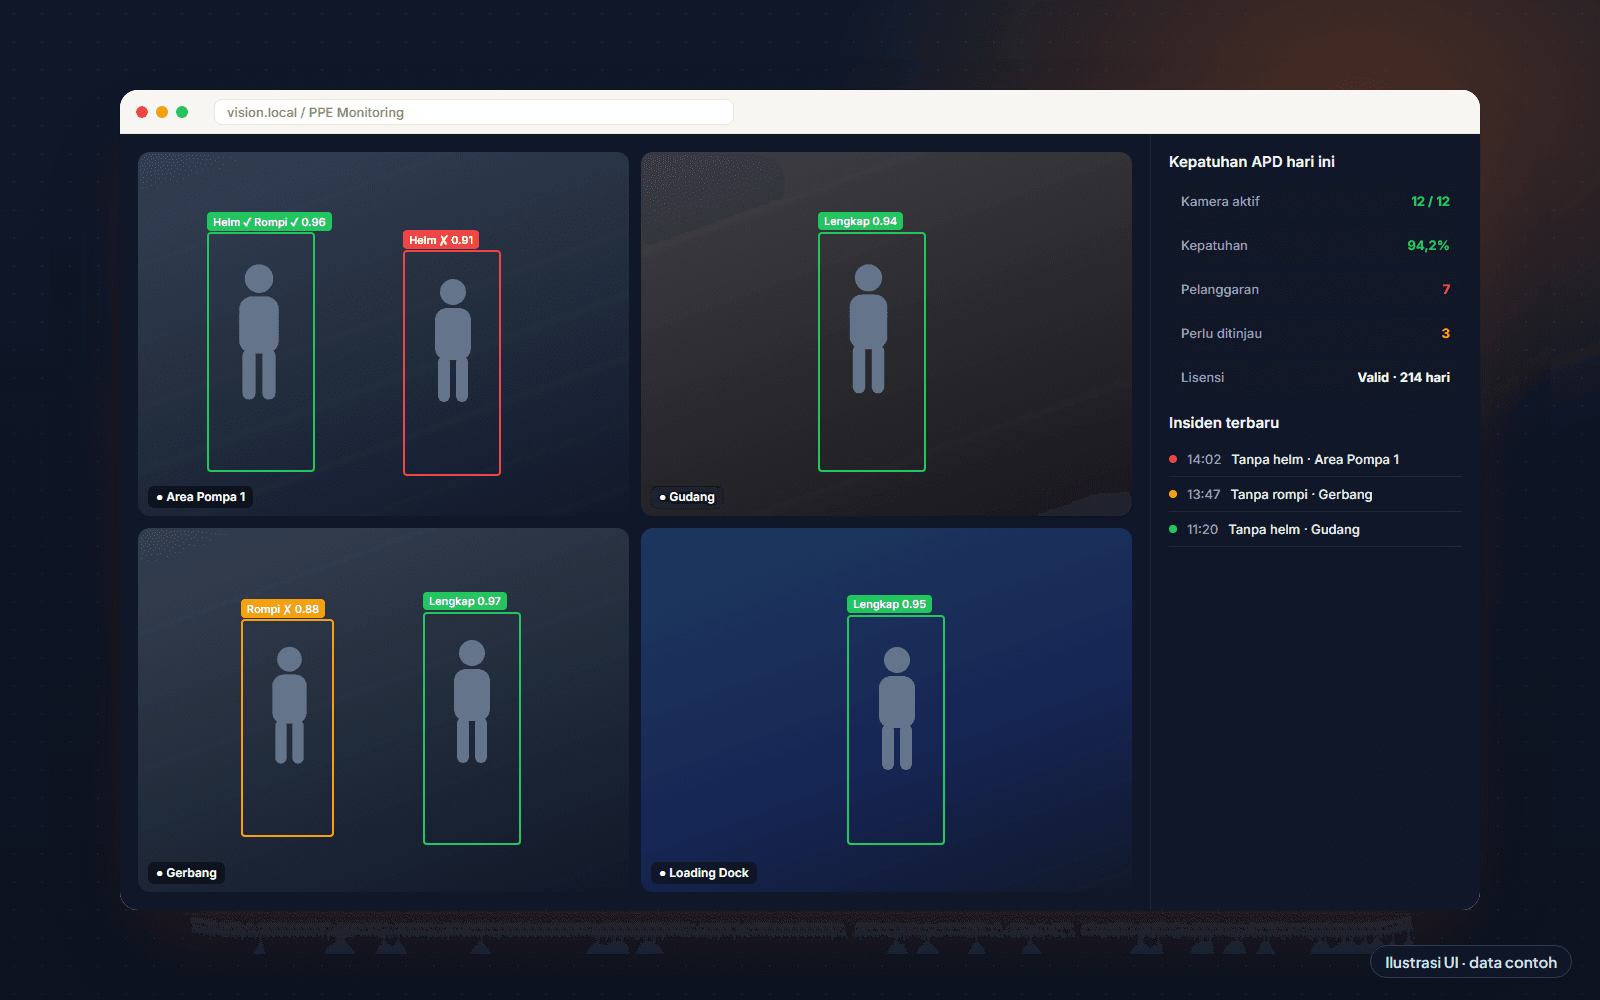Click the Insiden terbaru heading
Viewport: 1600px width, 1000px height.
point(1224,423)
